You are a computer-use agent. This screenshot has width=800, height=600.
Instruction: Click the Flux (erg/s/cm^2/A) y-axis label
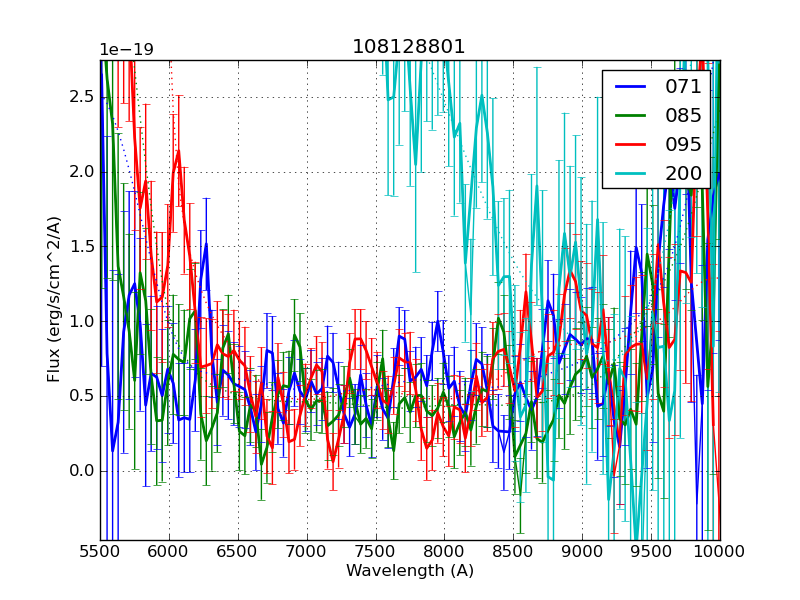click(54, 299)
